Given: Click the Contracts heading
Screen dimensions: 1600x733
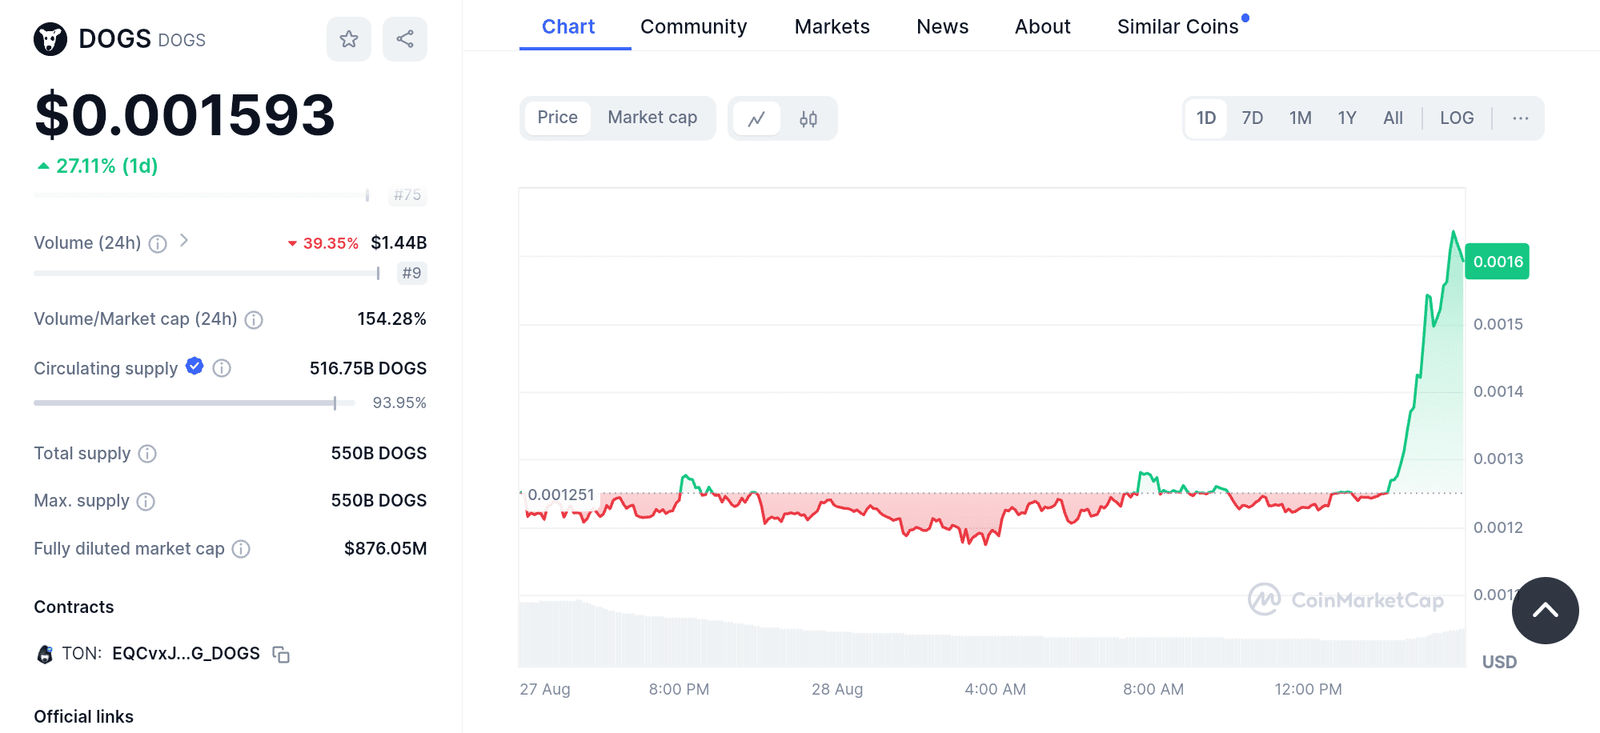Looking at the screenshot, I should (74, 607).
